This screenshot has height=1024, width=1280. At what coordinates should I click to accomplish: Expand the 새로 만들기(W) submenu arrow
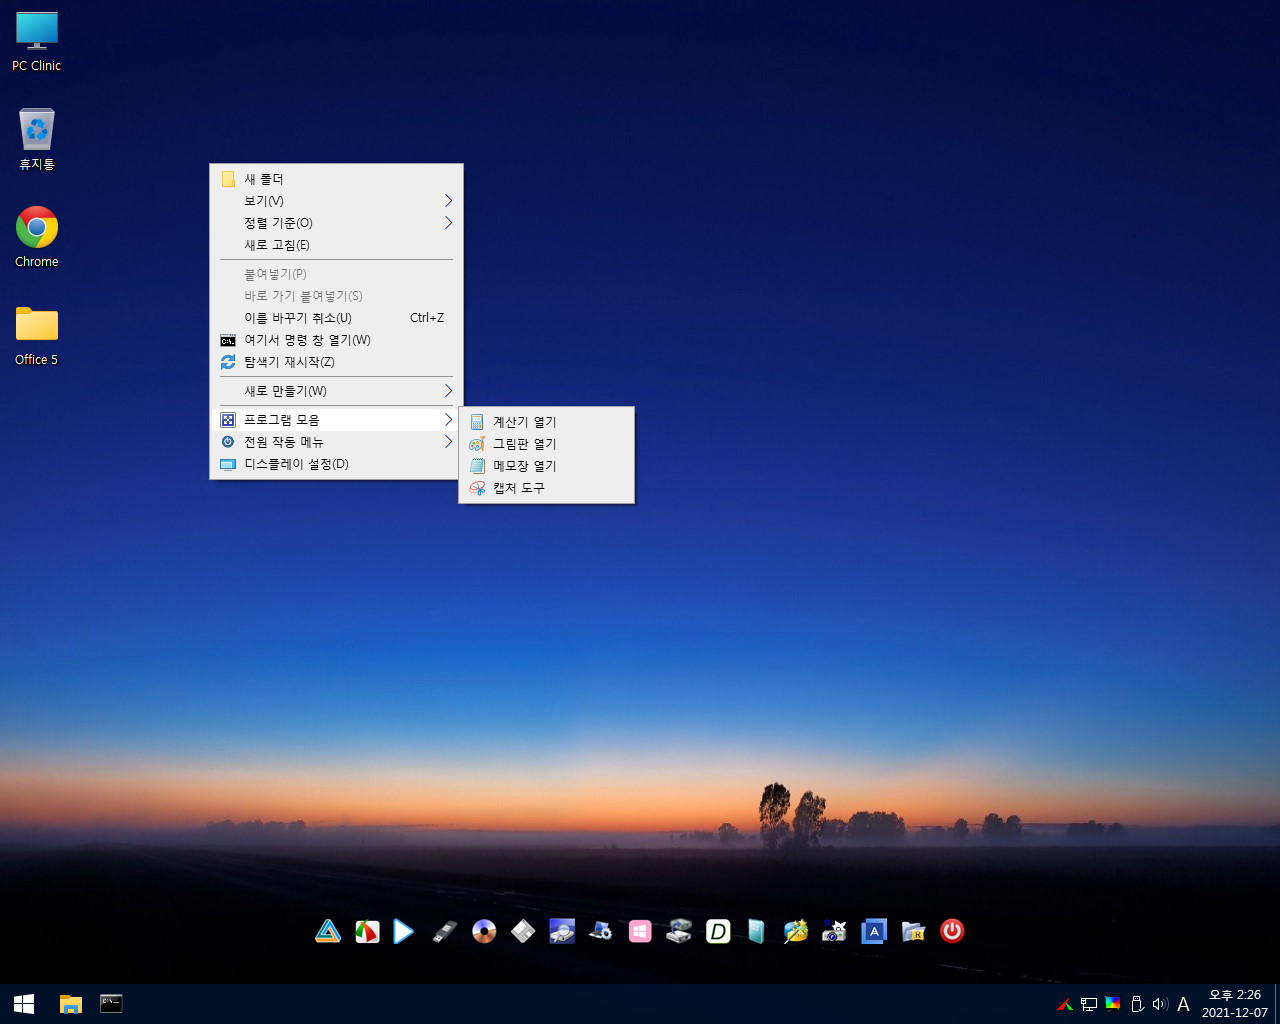pos(448,391)
